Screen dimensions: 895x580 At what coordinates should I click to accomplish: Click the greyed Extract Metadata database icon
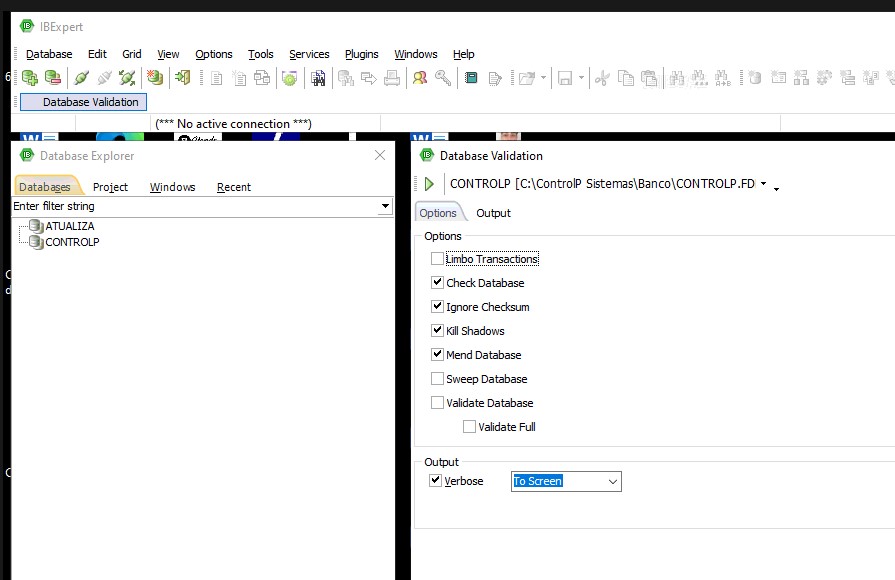346,78
